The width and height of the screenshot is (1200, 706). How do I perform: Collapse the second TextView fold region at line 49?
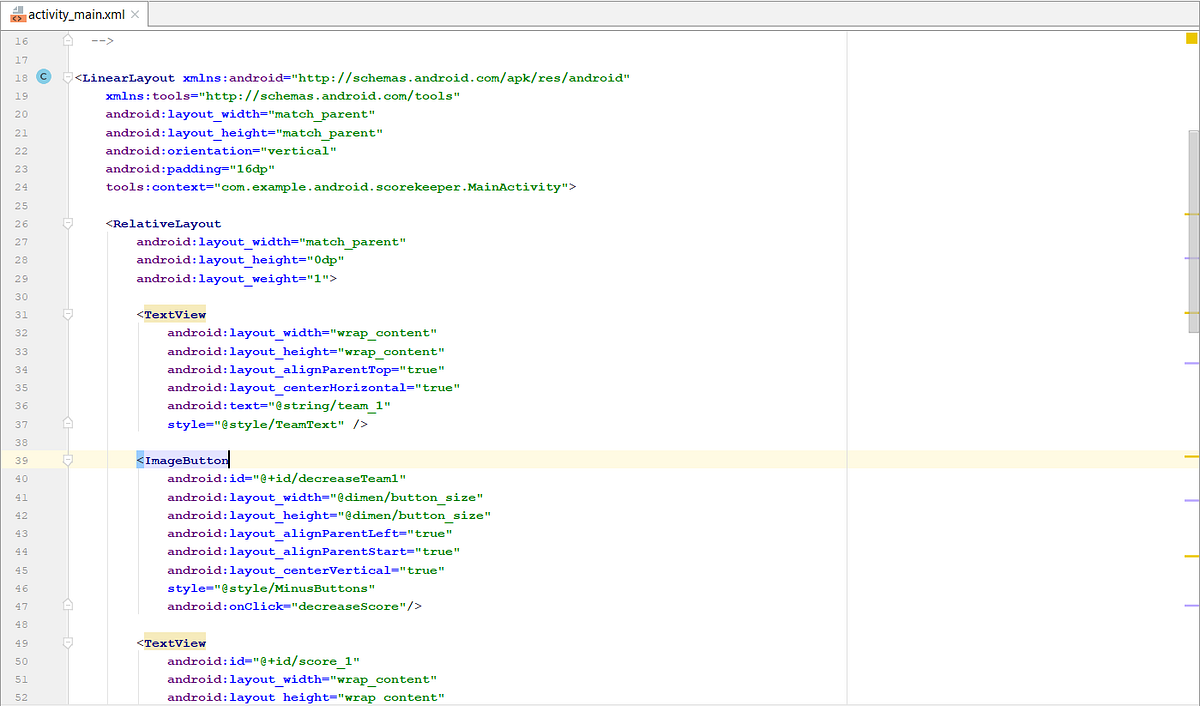pos(67,641)
